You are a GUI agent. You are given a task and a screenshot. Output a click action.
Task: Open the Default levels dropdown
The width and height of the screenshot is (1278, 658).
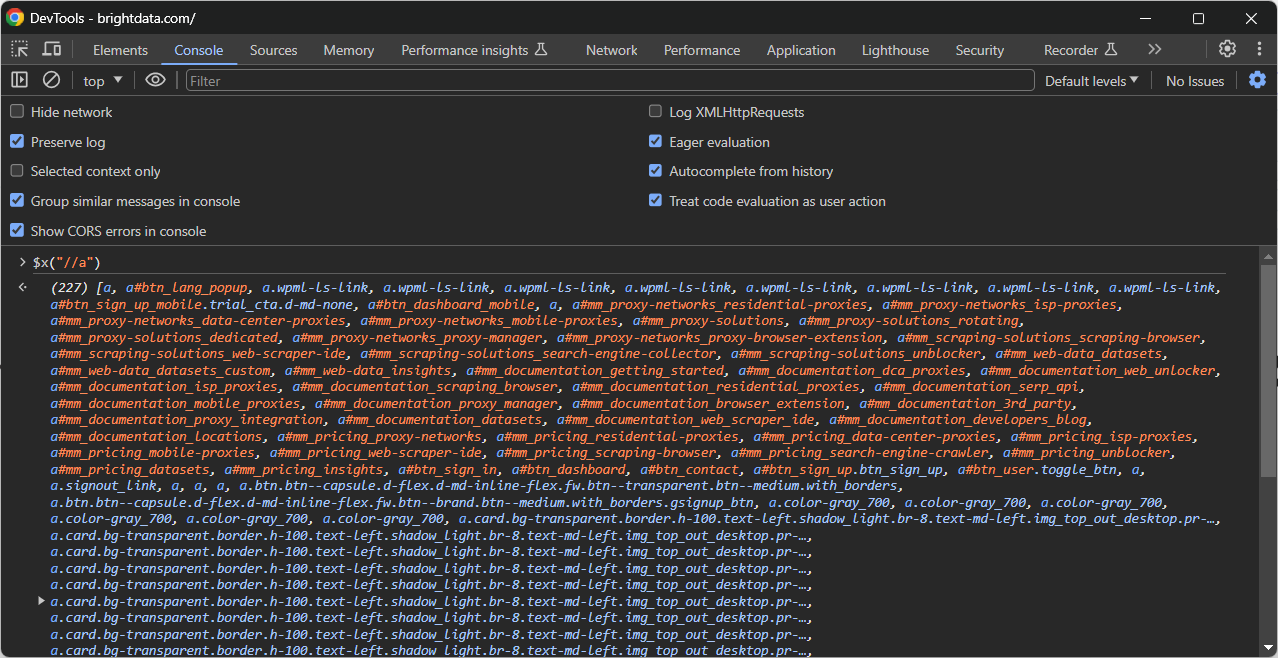tap(1090, 80)
